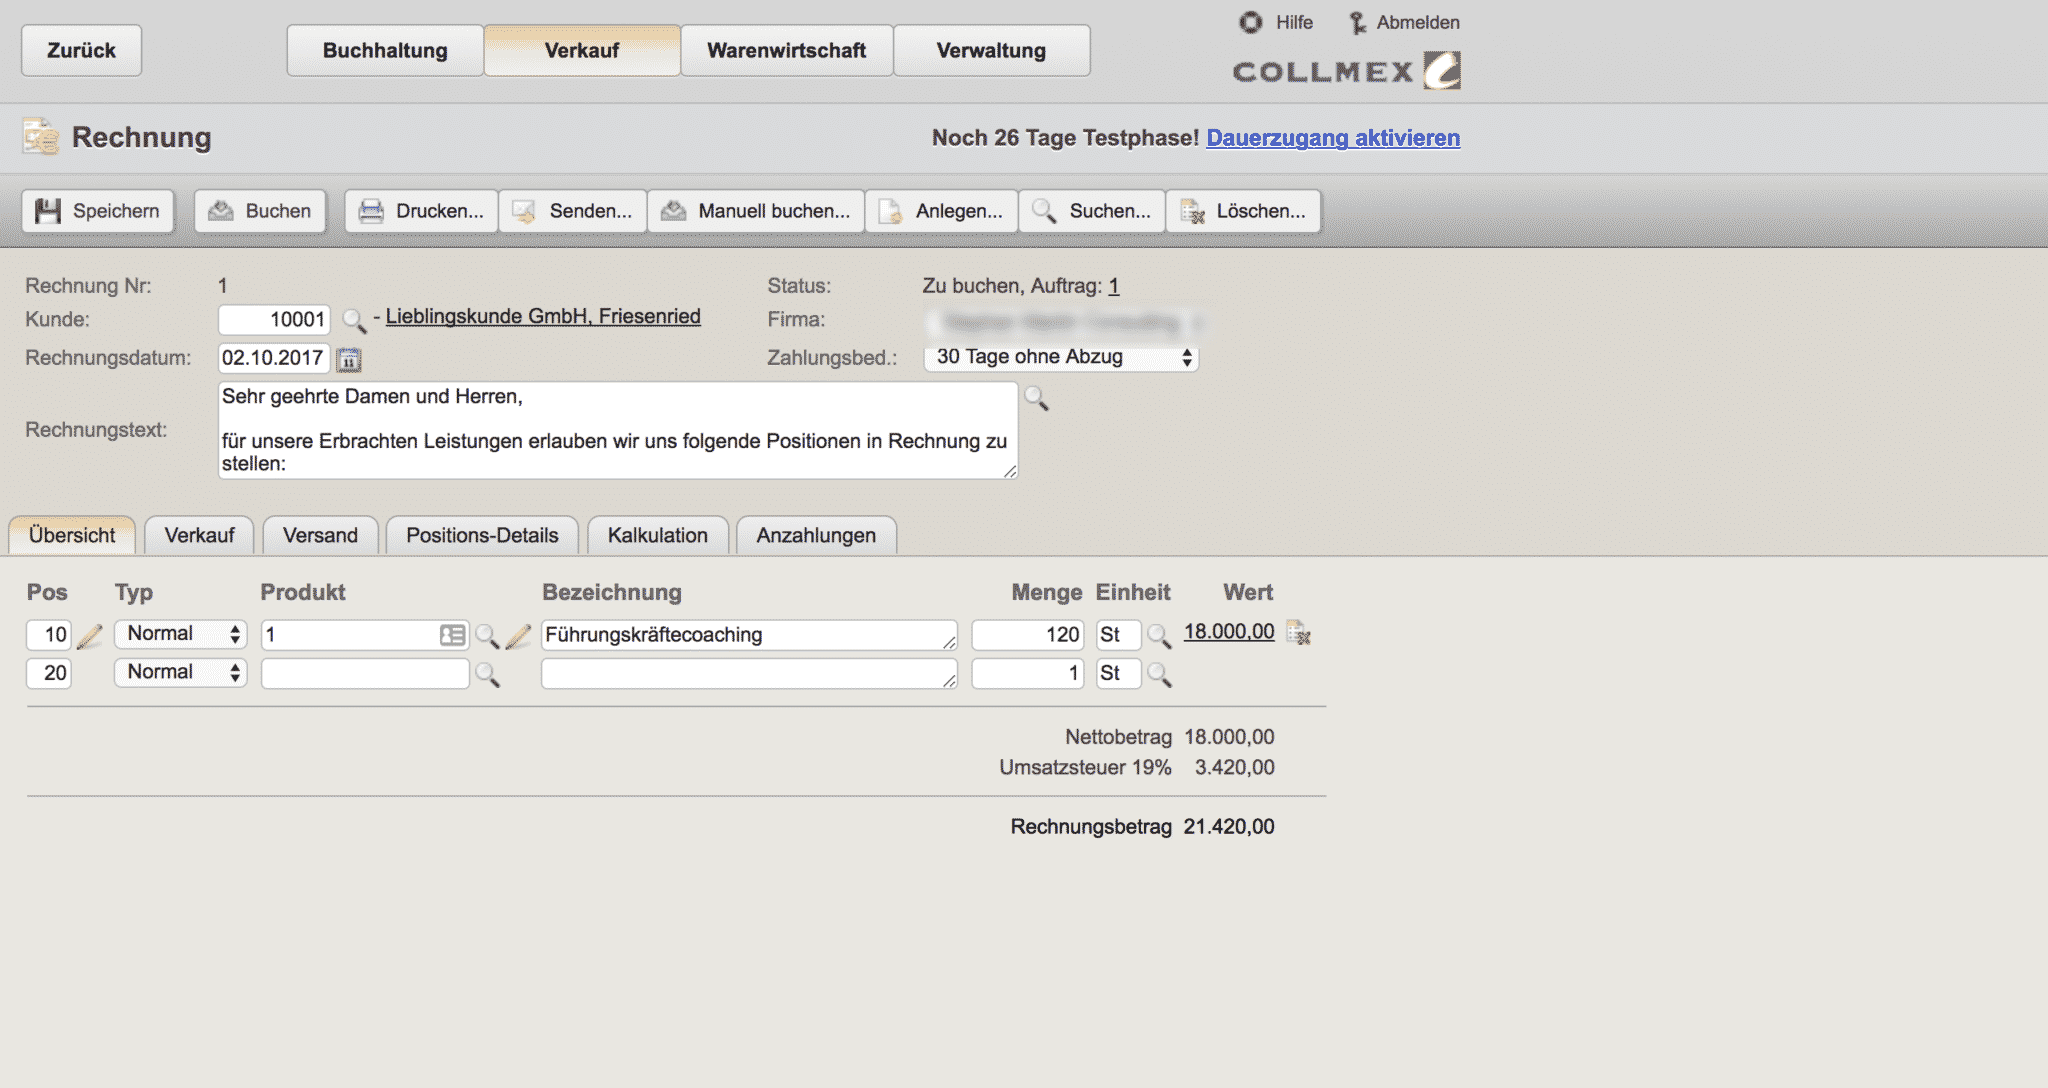
Task: Switch to the Kalkulation tab
Action: pyautogui.click(x=658, y=535)
